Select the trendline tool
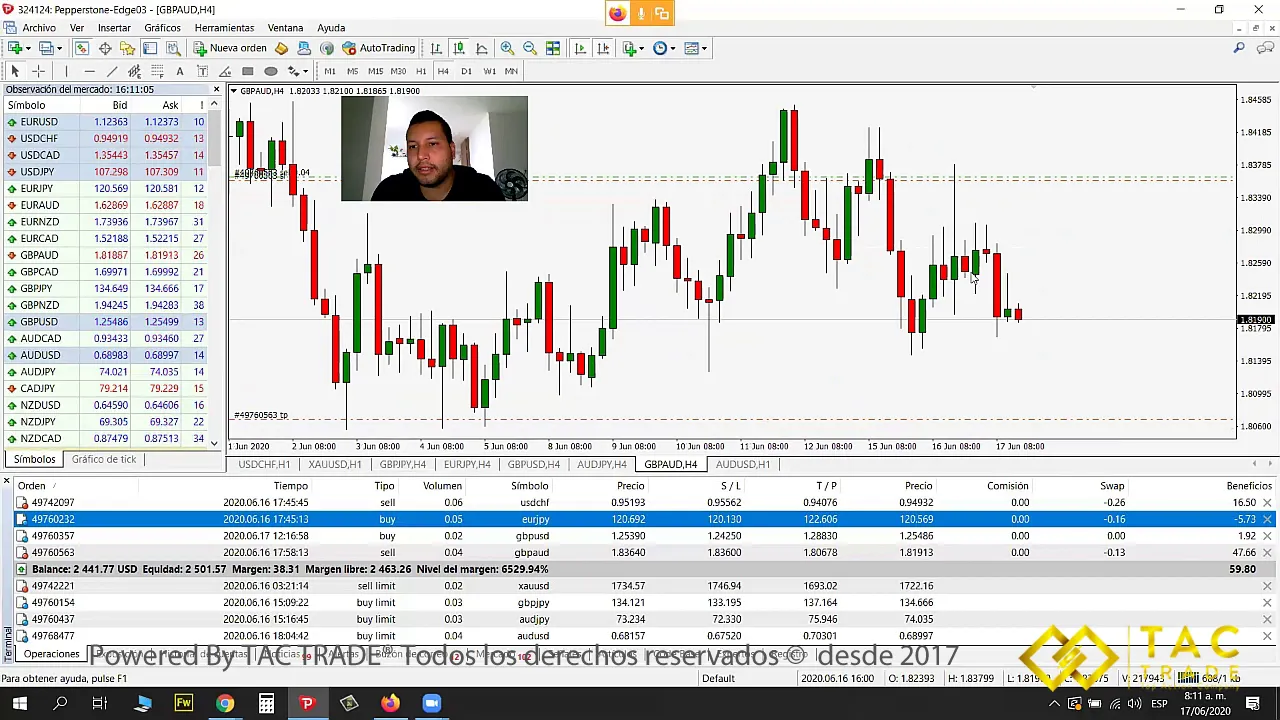 point(112,71)
